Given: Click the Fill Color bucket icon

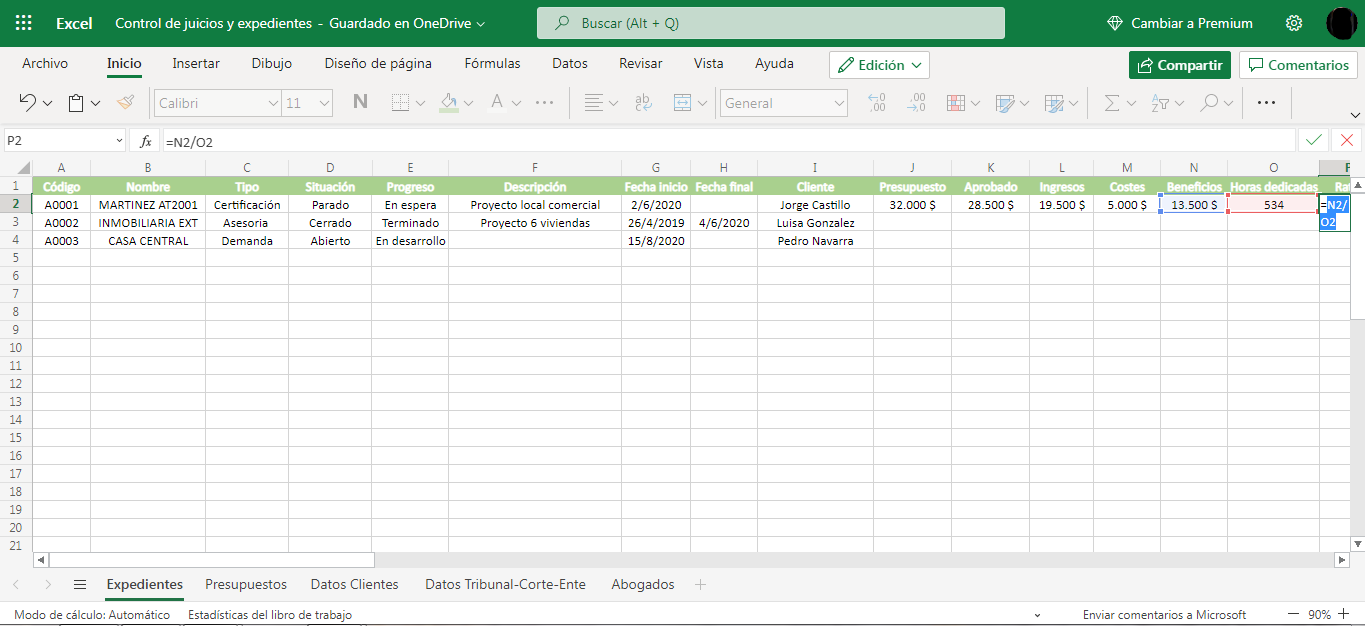Looking at the screenshot, I should tap(448, 102).
